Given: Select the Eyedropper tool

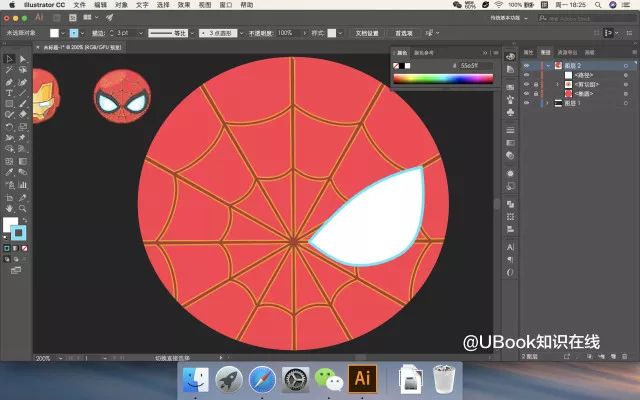Looking at the screenshot, I should point(9,172).
